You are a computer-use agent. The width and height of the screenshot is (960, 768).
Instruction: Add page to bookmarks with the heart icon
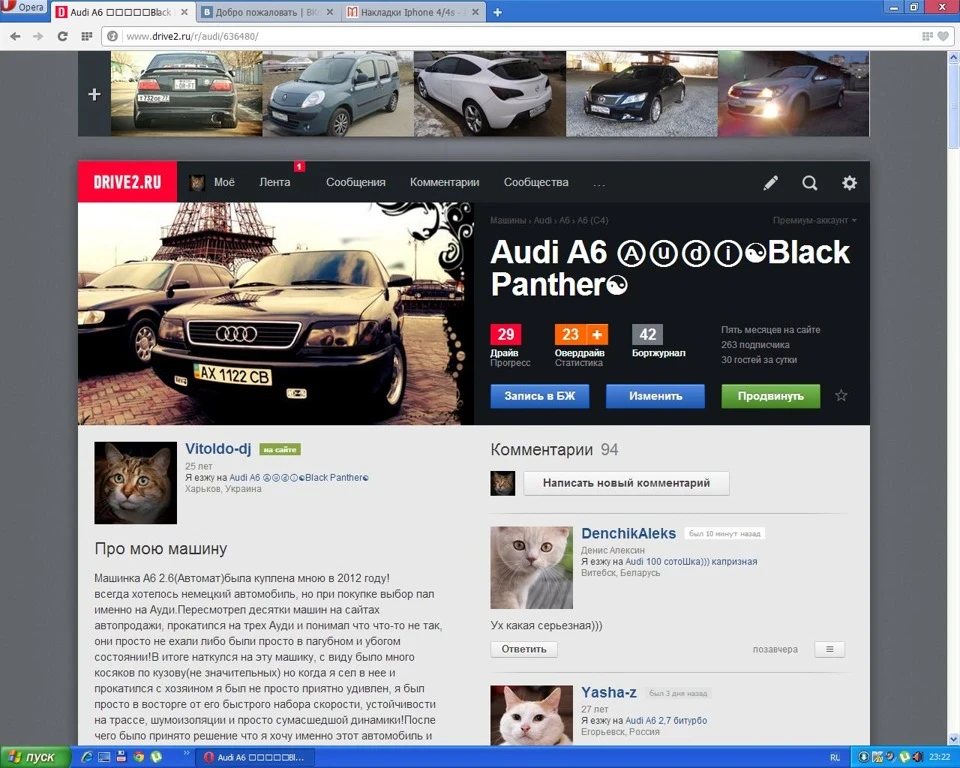[943, 36]
